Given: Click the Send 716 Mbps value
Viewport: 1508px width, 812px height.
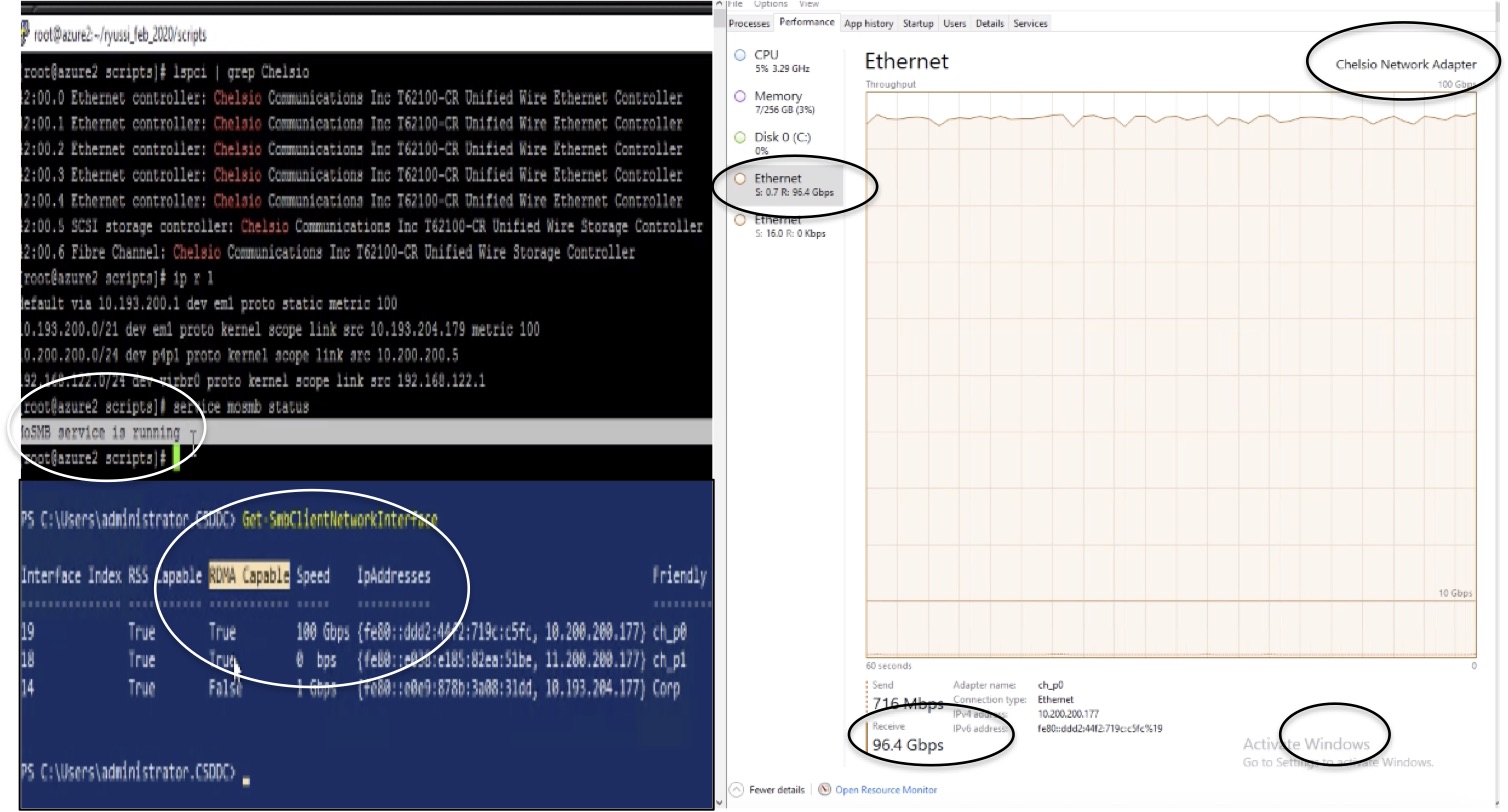Looking at the screenshot, I should click(908, 704).
